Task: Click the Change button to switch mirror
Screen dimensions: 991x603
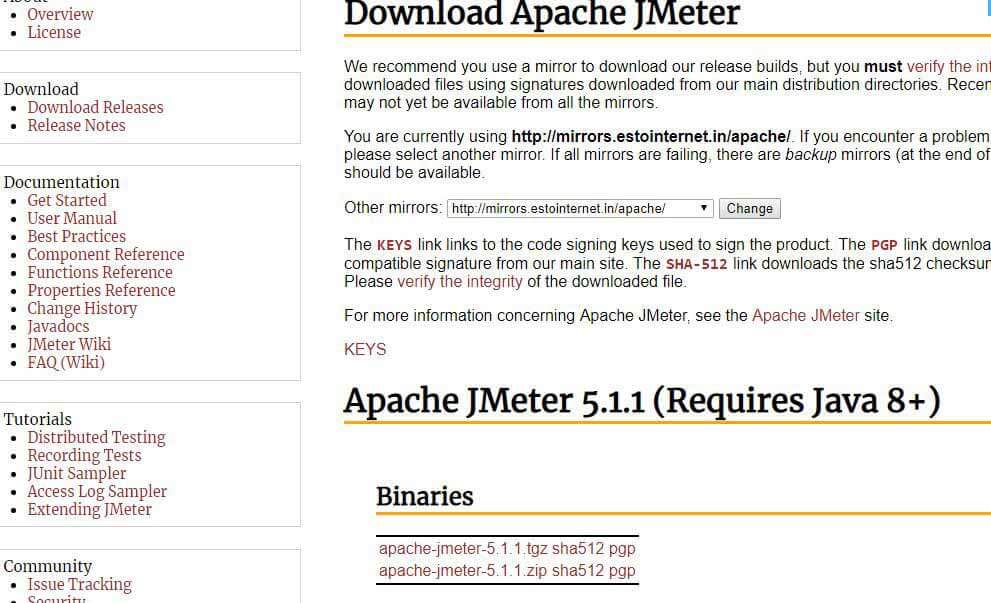Action: coord(749,208)
